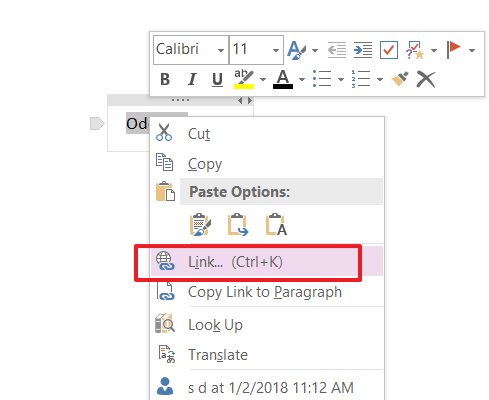Image resolution: width=489 pixels, height=400 pixels.
Task: Click the Delete X icon
Action: tap(426, 79)
